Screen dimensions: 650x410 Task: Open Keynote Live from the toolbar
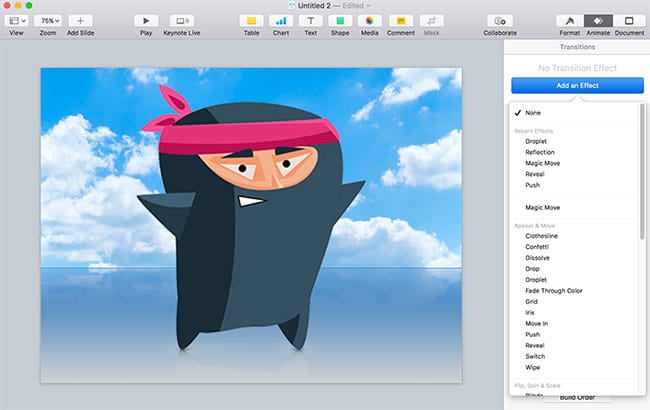coord(182,21)
